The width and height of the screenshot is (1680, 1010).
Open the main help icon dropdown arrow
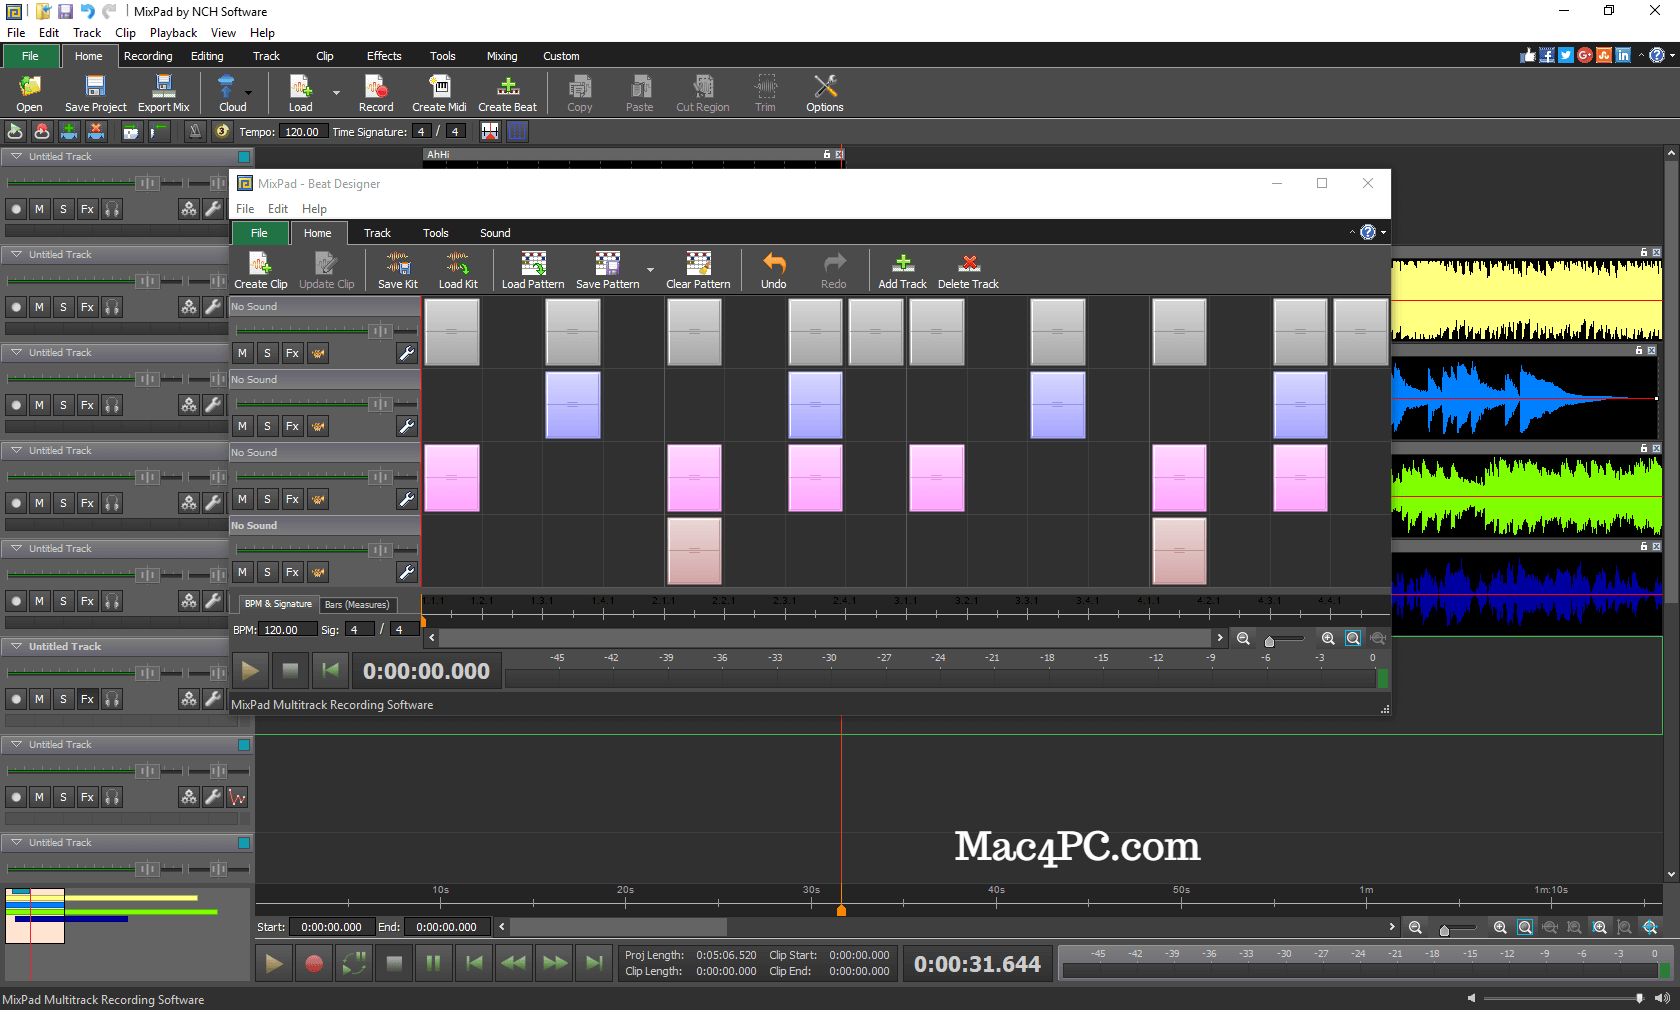(x=1672, y=55)
